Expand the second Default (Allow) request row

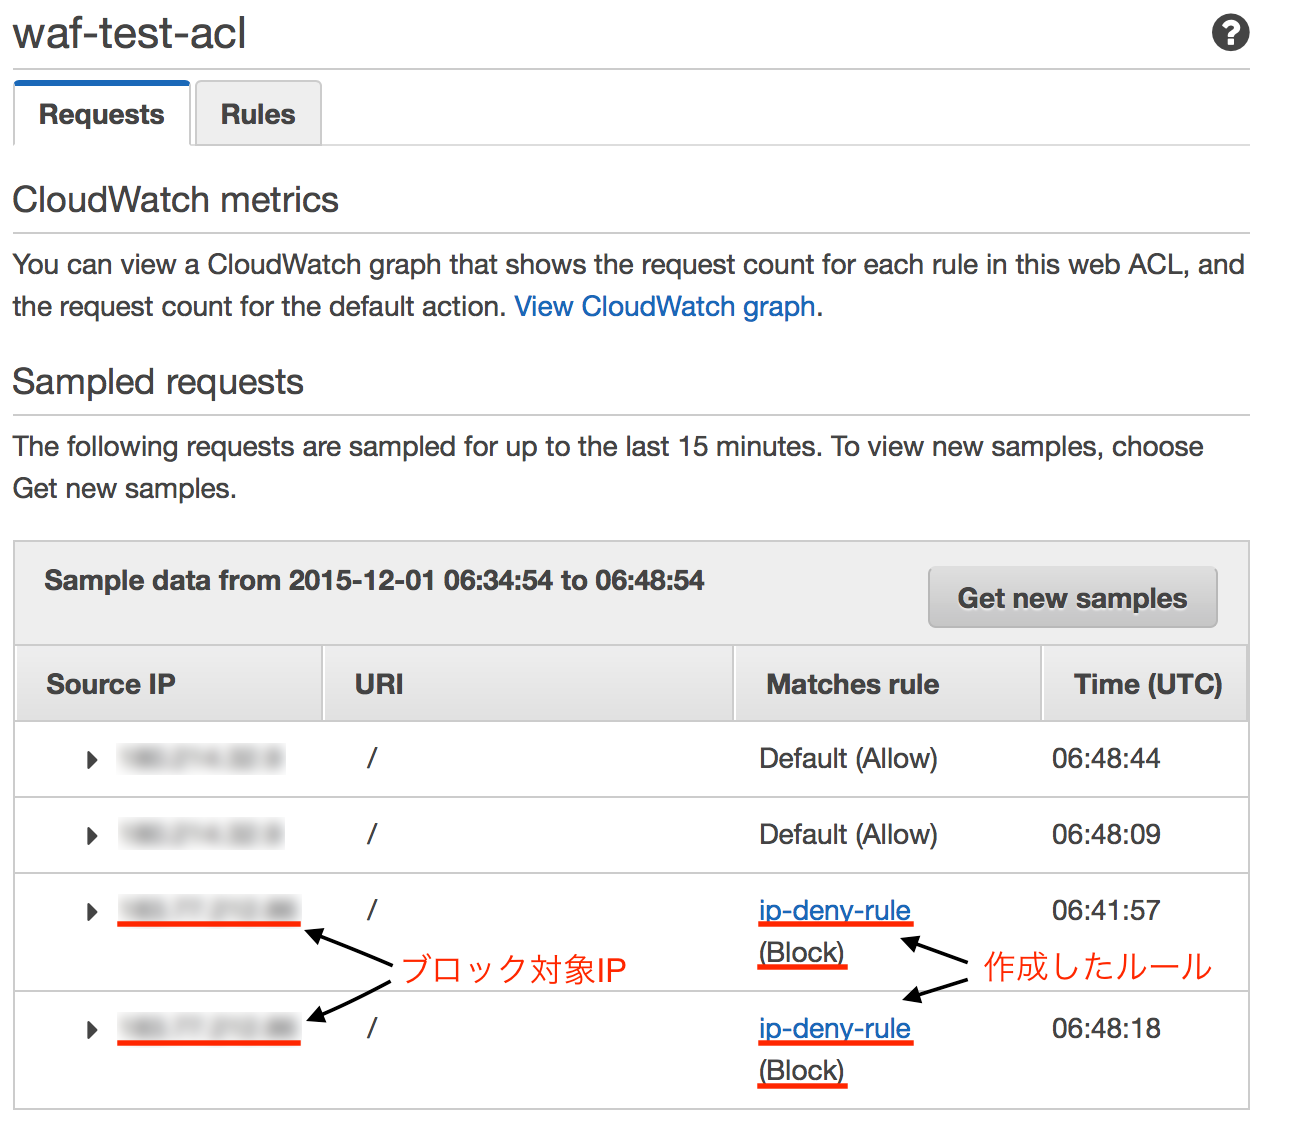91,835
